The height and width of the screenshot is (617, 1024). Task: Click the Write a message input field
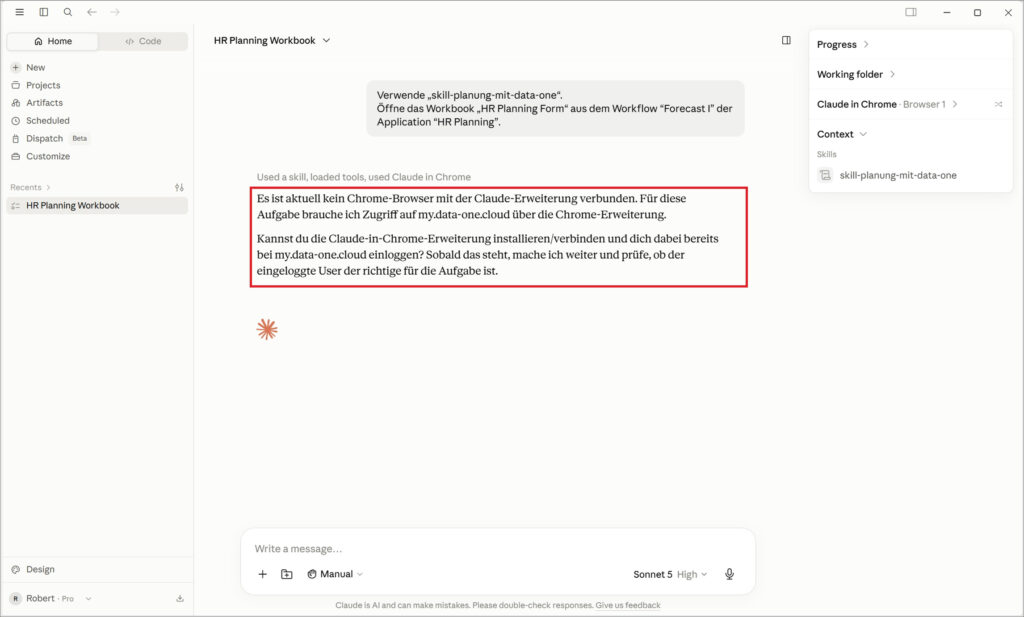[498, 548]
